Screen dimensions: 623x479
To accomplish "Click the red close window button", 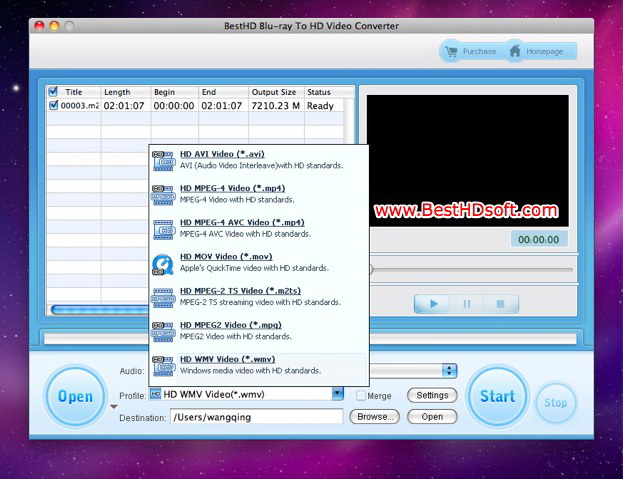I will [39, 26].
